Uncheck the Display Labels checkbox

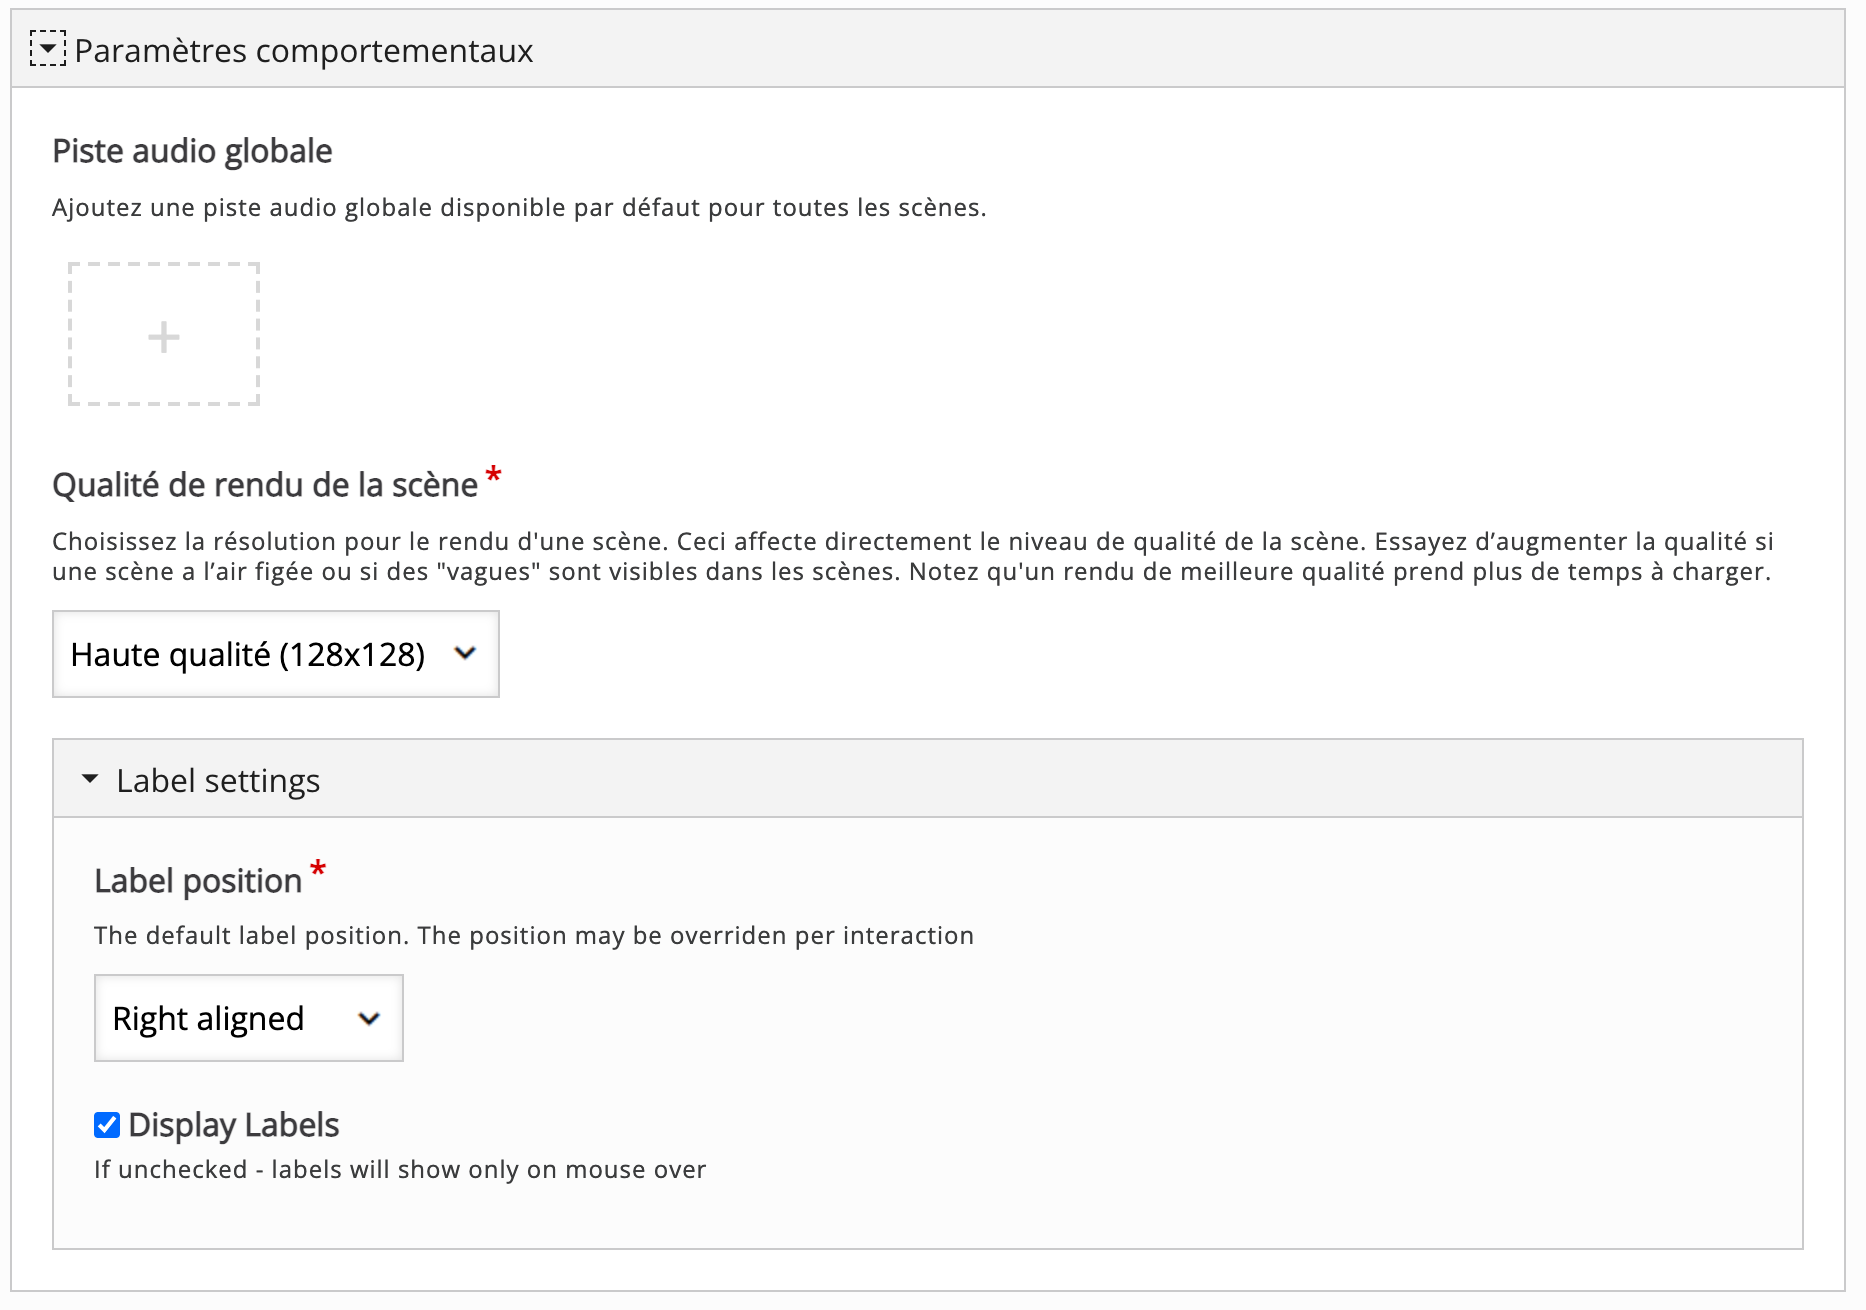point(107,1125)
